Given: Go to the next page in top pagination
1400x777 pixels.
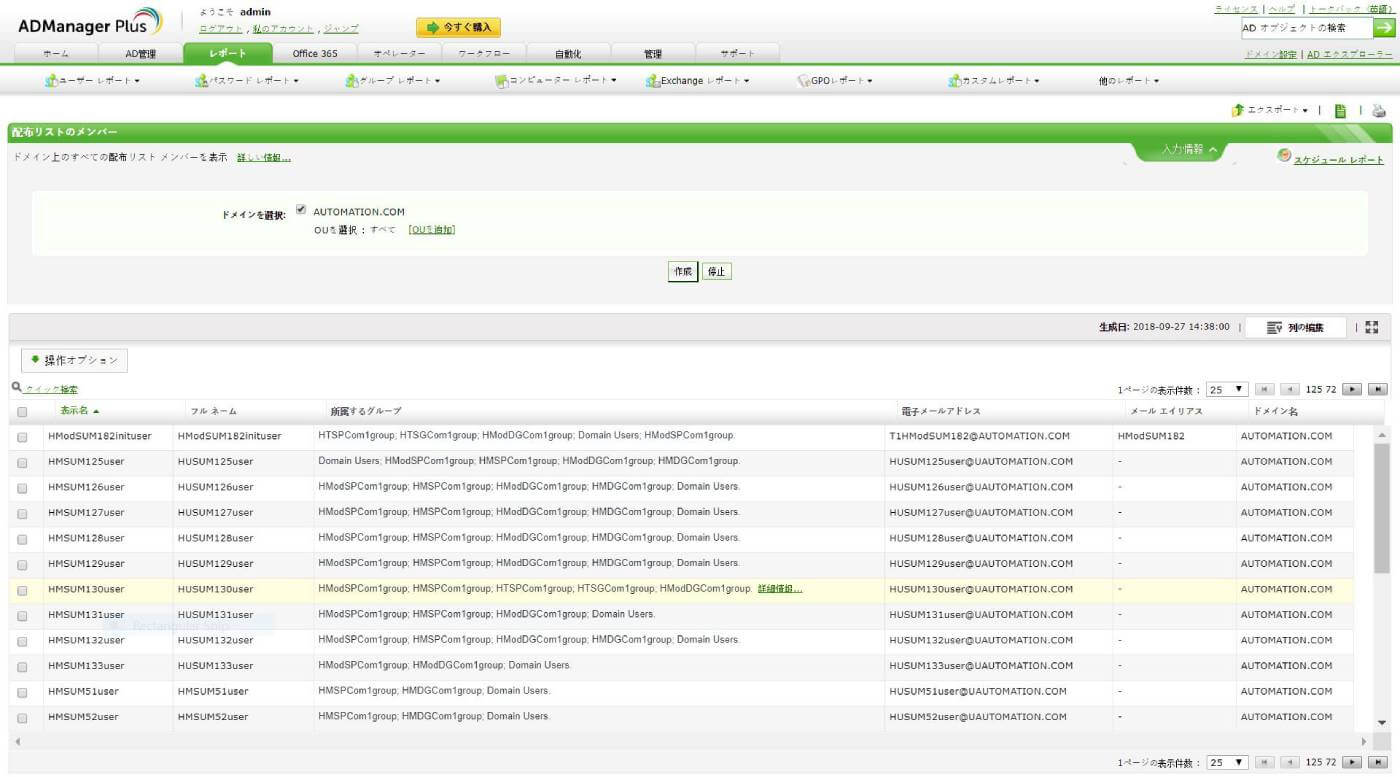Looking at the screenshot, I should (1352, 389).
